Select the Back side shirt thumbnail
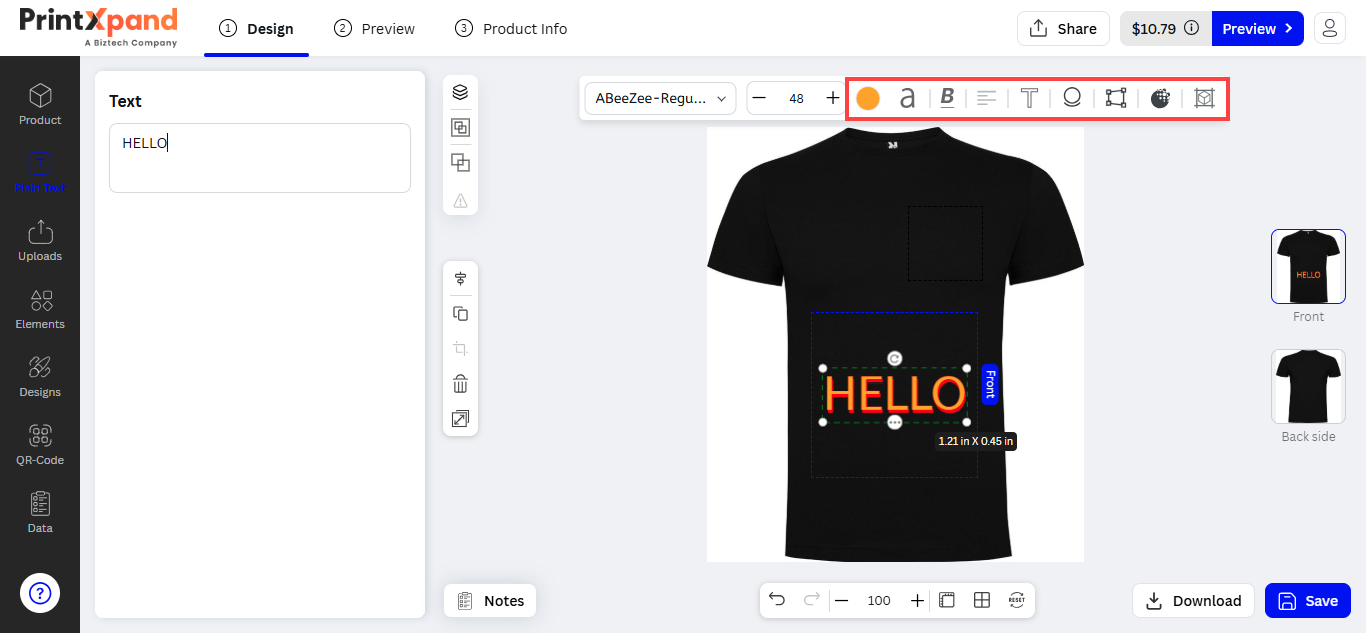1366x633 pixels. pyautogui.click(x=1308, y=387)
